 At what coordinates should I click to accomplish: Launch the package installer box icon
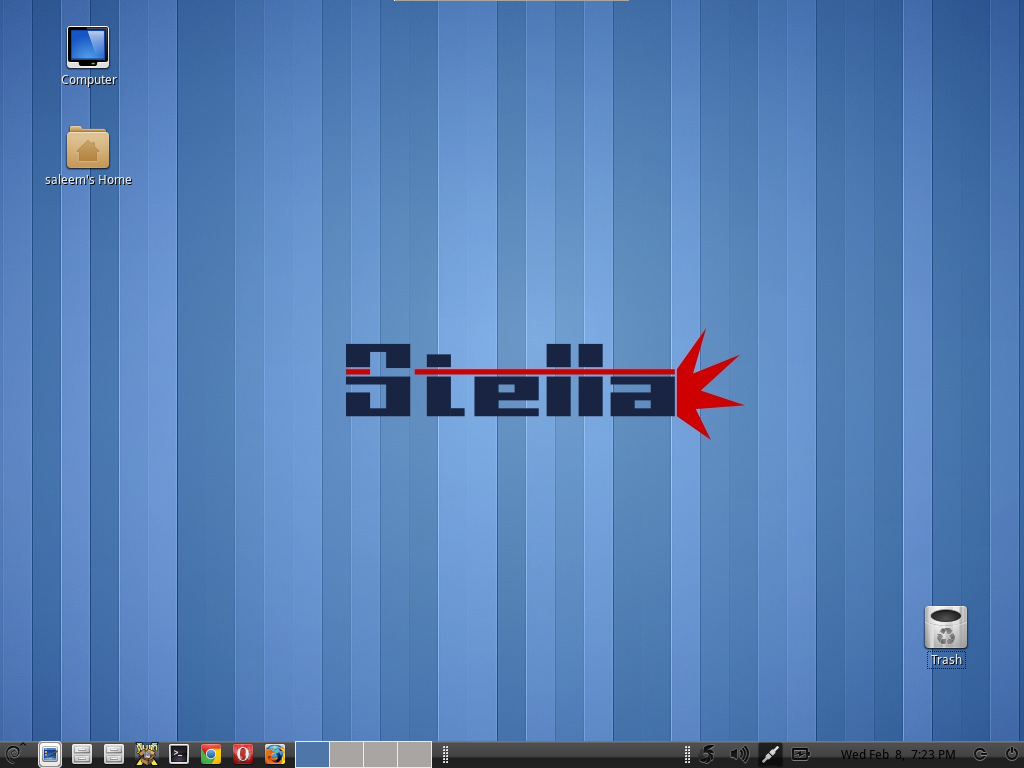click(x=146, y=754)
